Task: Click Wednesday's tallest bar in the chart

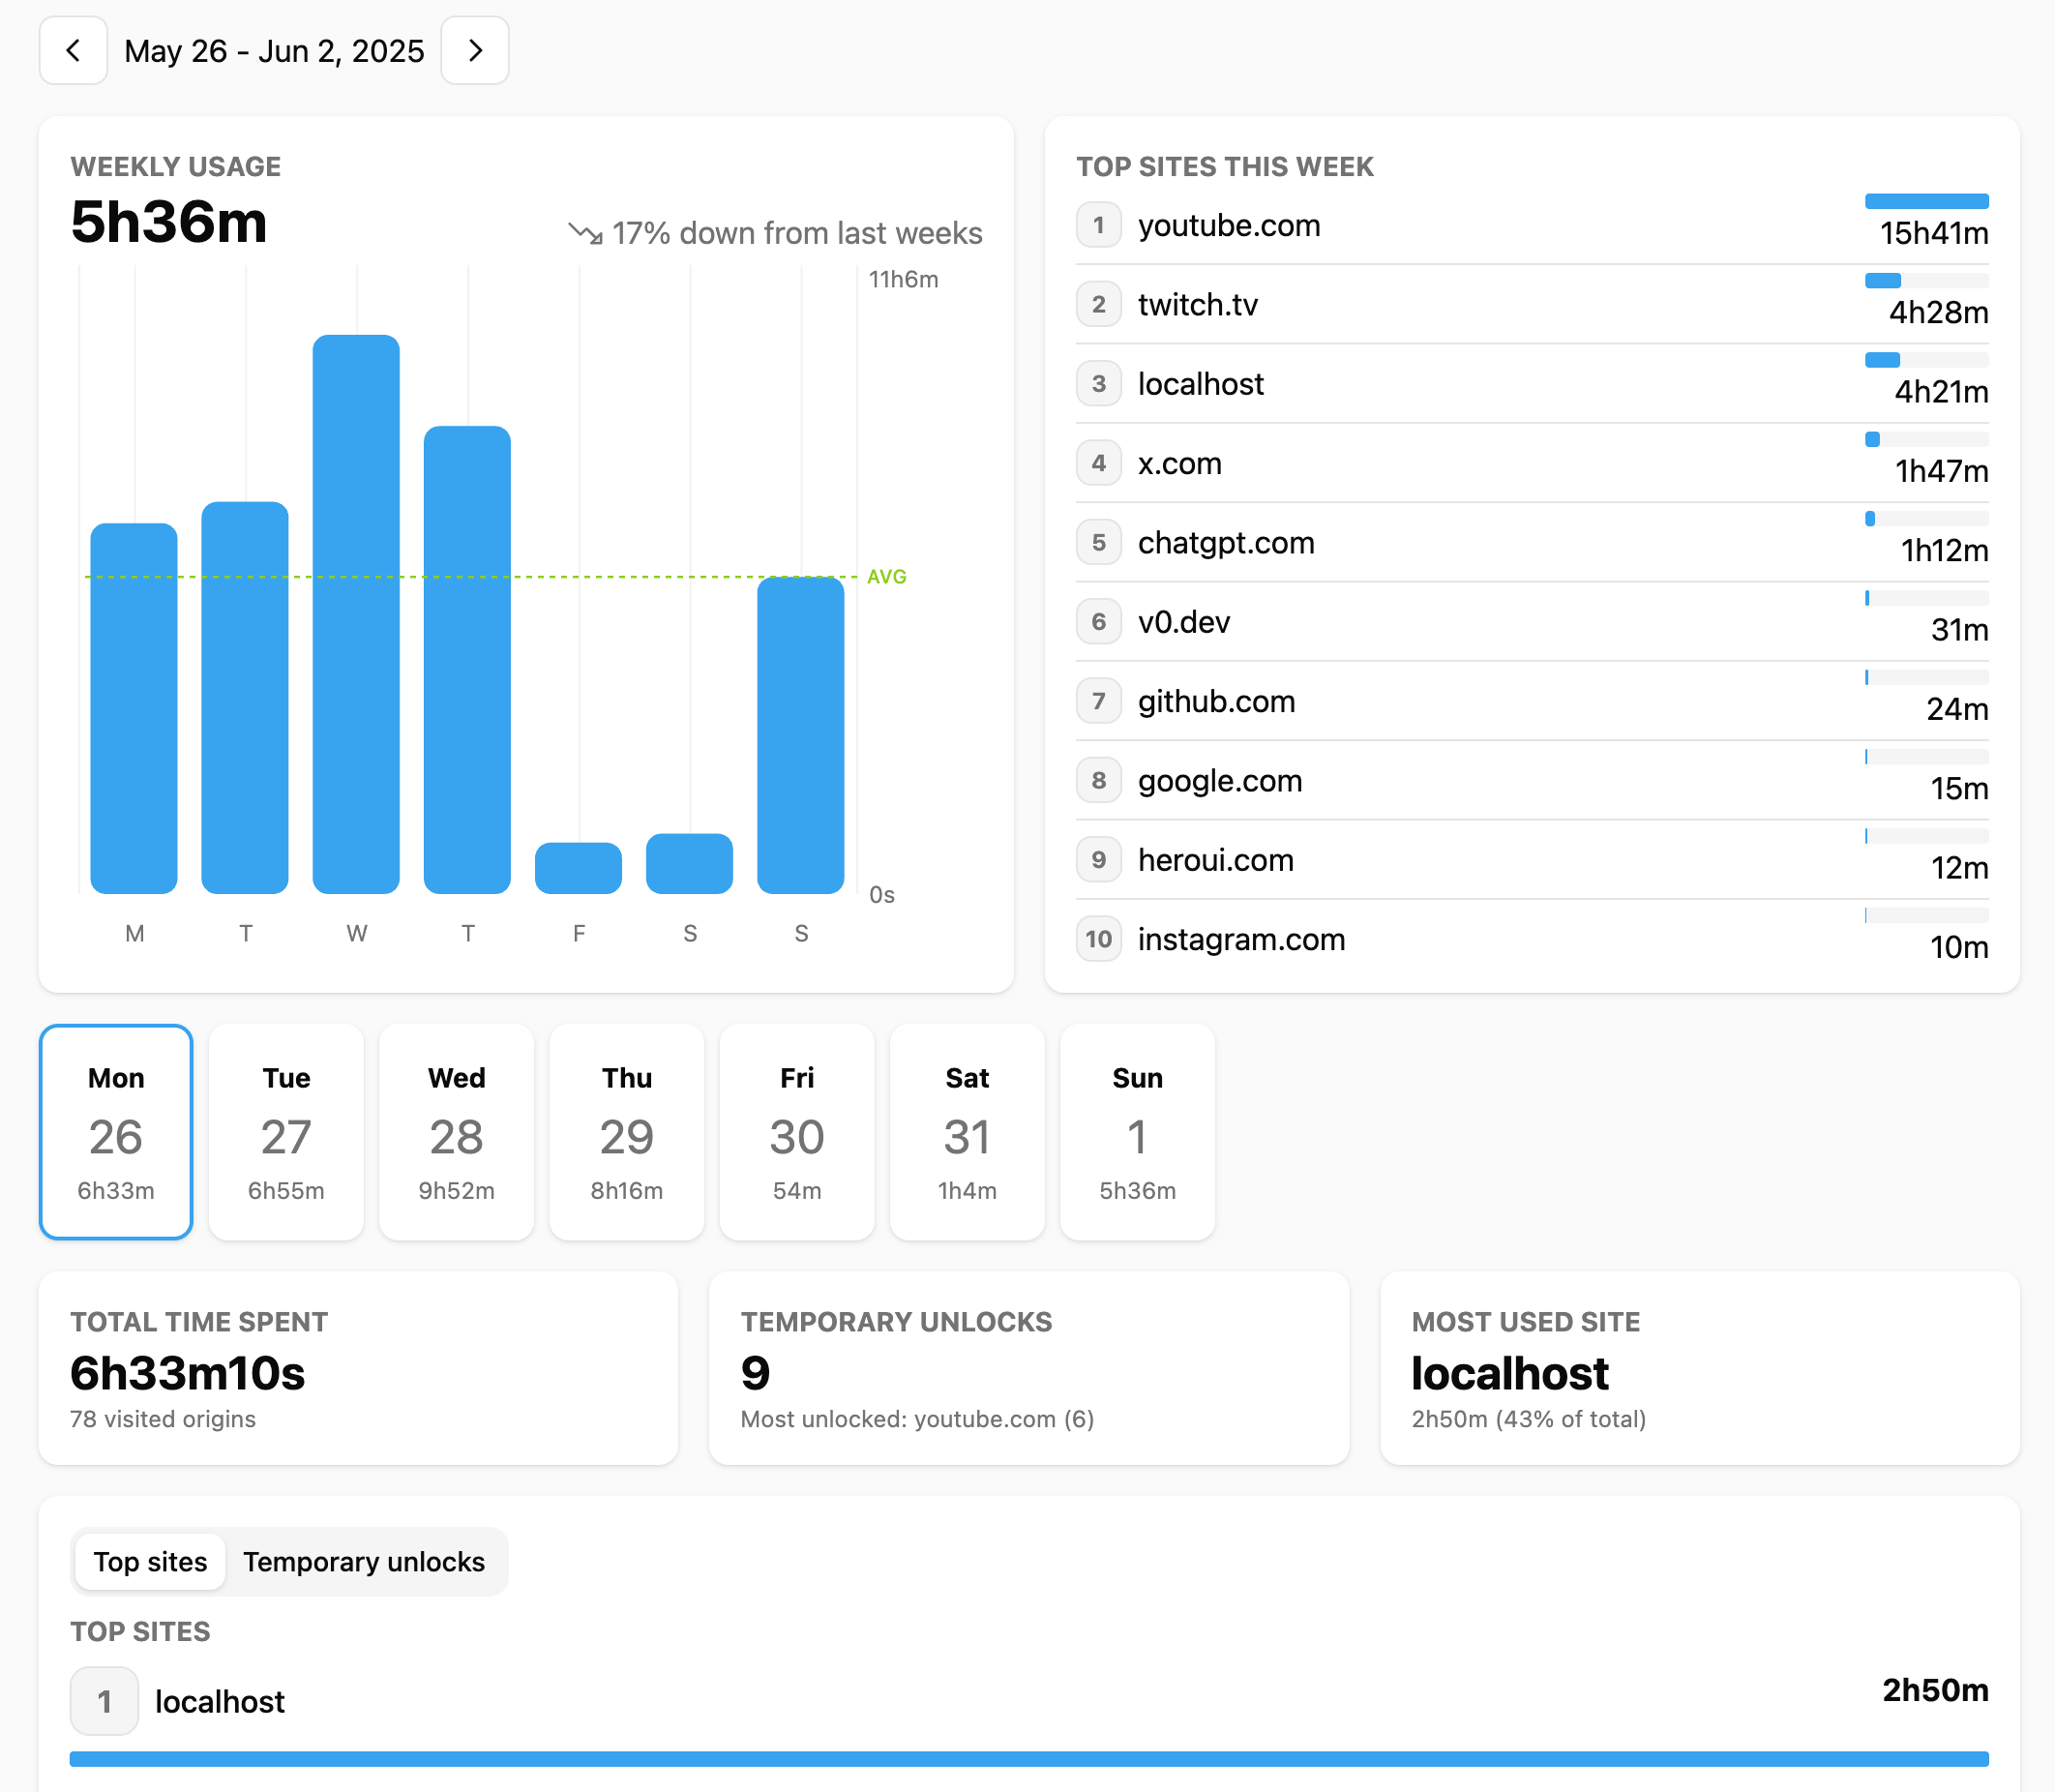Action: 356,614
